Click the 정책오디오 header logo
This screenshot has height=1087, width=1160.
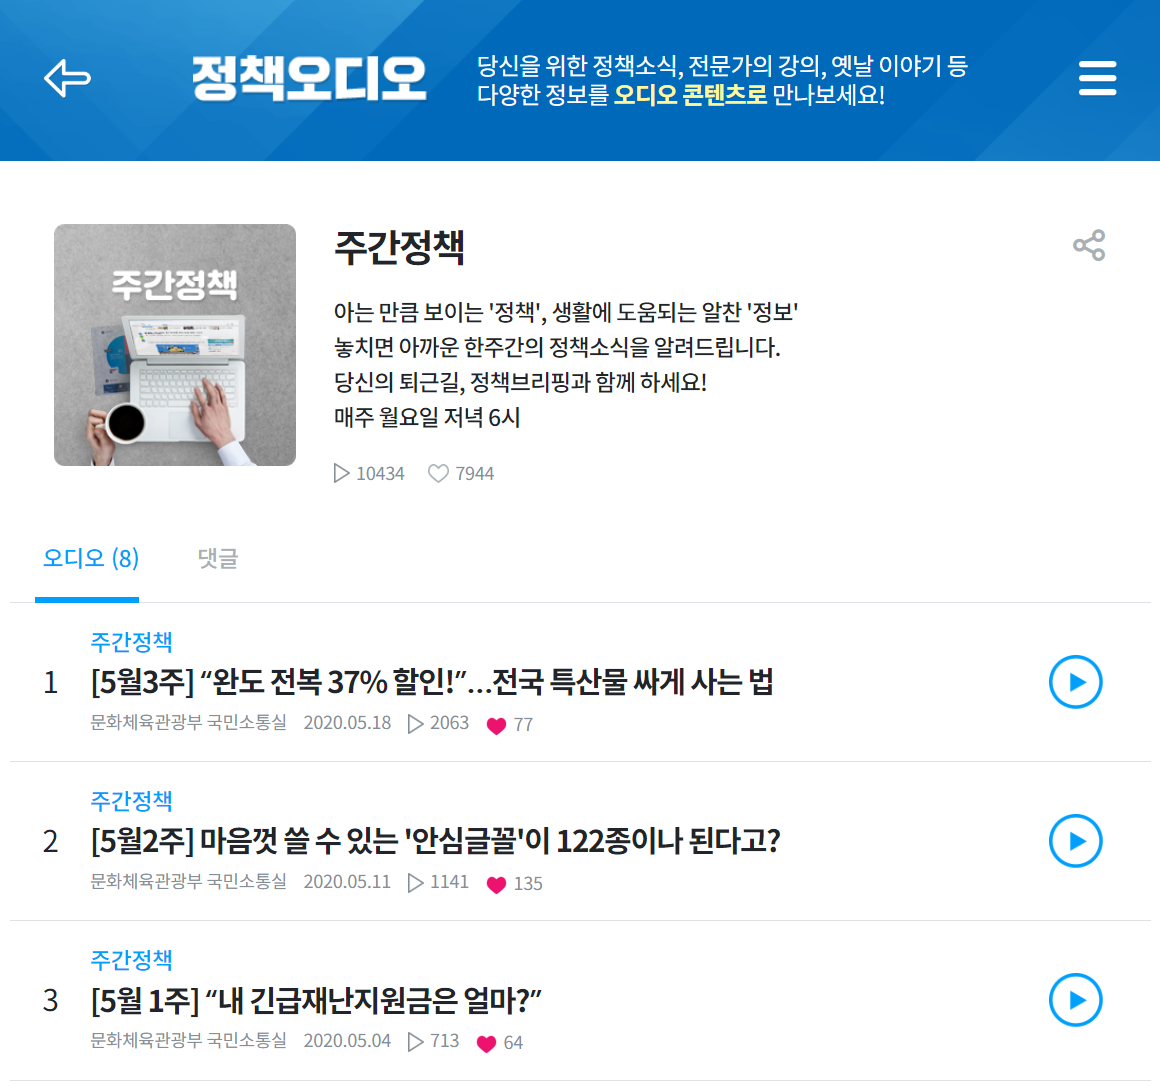309,78
